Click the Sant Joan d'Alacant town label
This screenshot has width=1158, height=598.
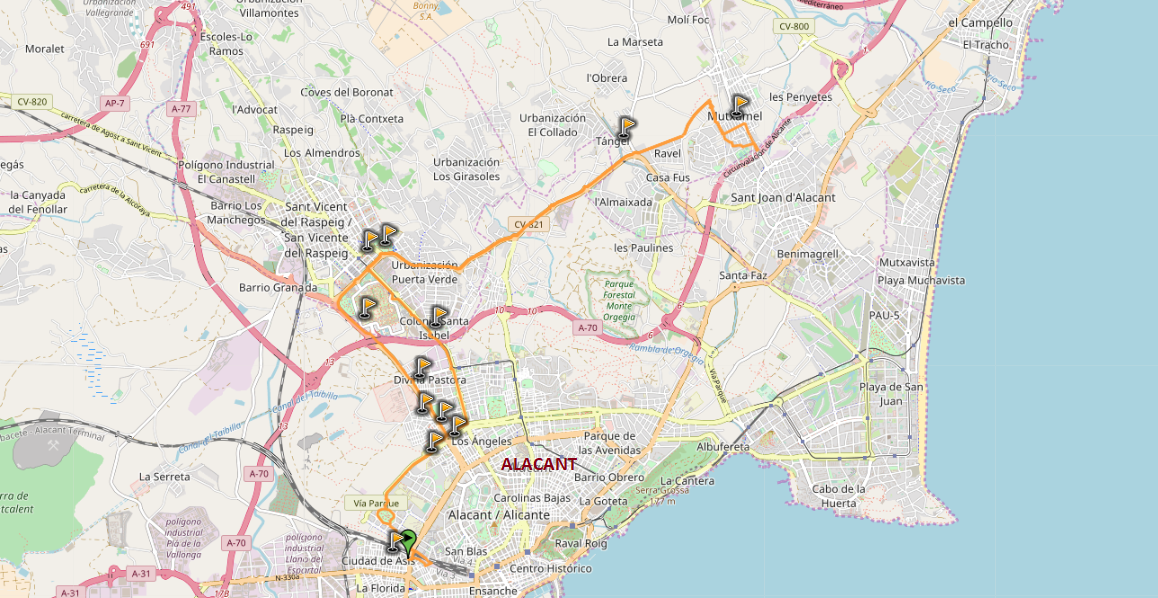point(783,198)
